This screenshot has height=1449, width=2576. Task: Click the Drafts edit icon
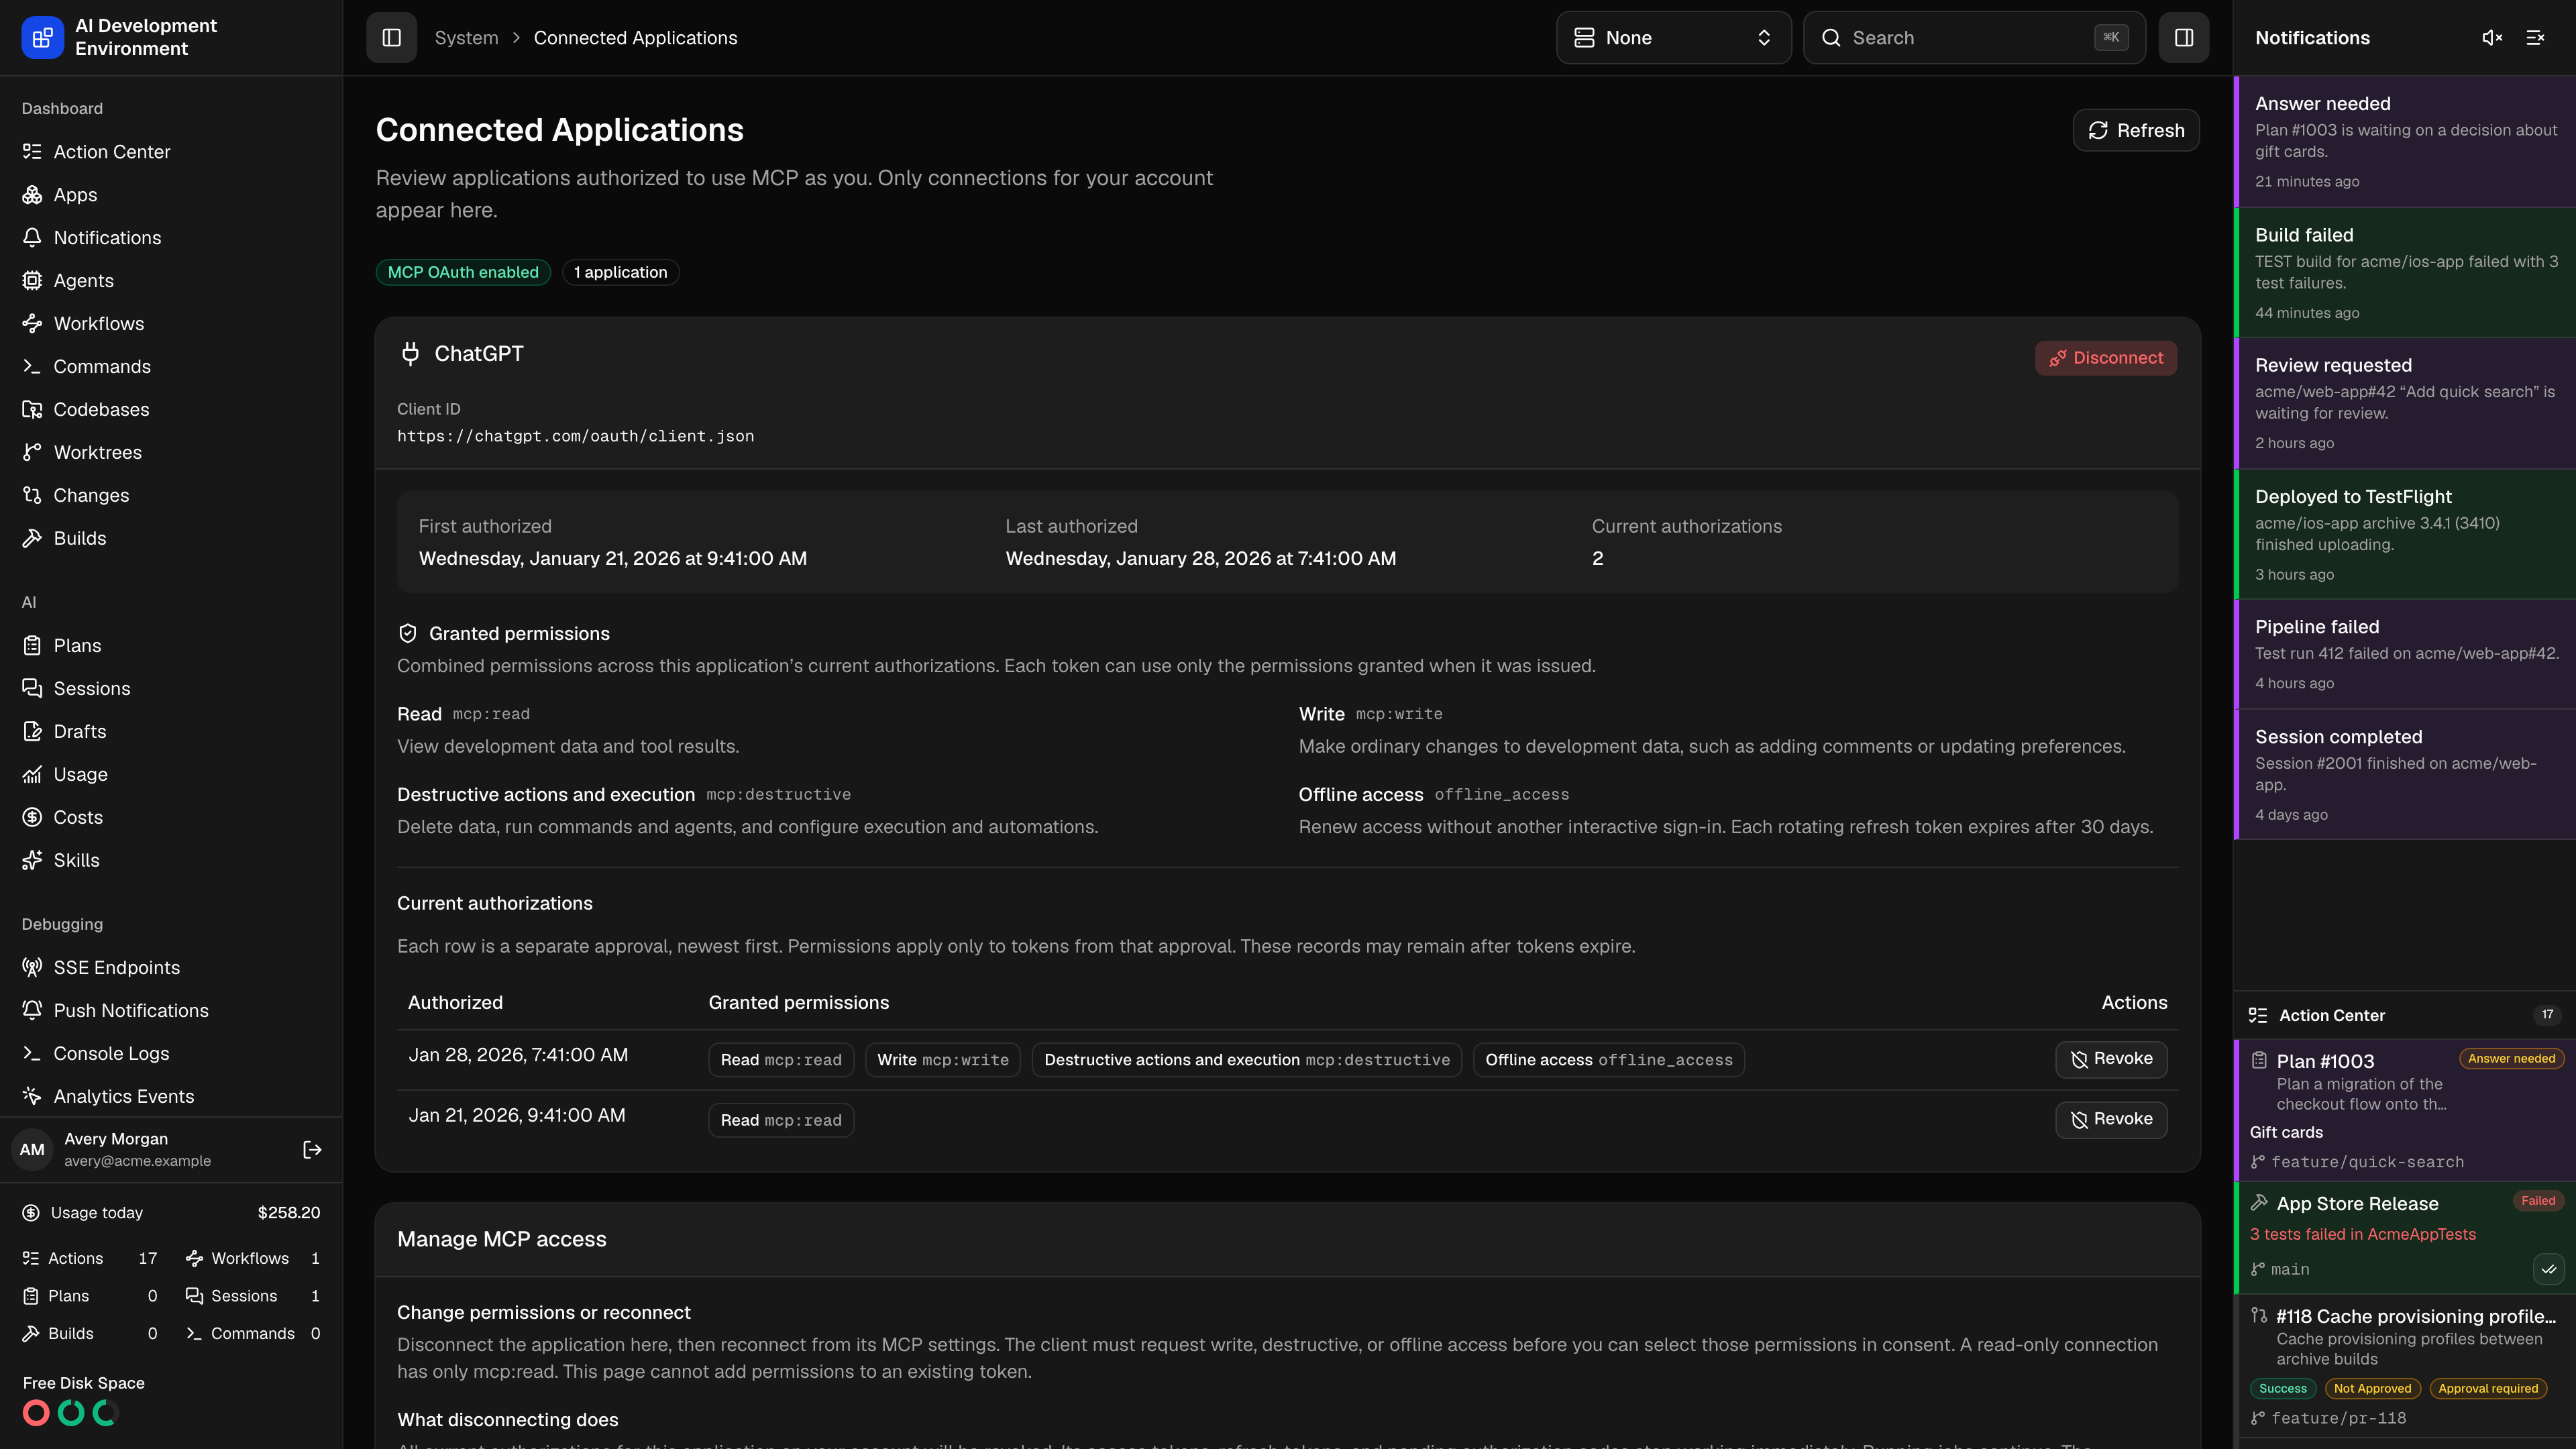click(32, 732)
